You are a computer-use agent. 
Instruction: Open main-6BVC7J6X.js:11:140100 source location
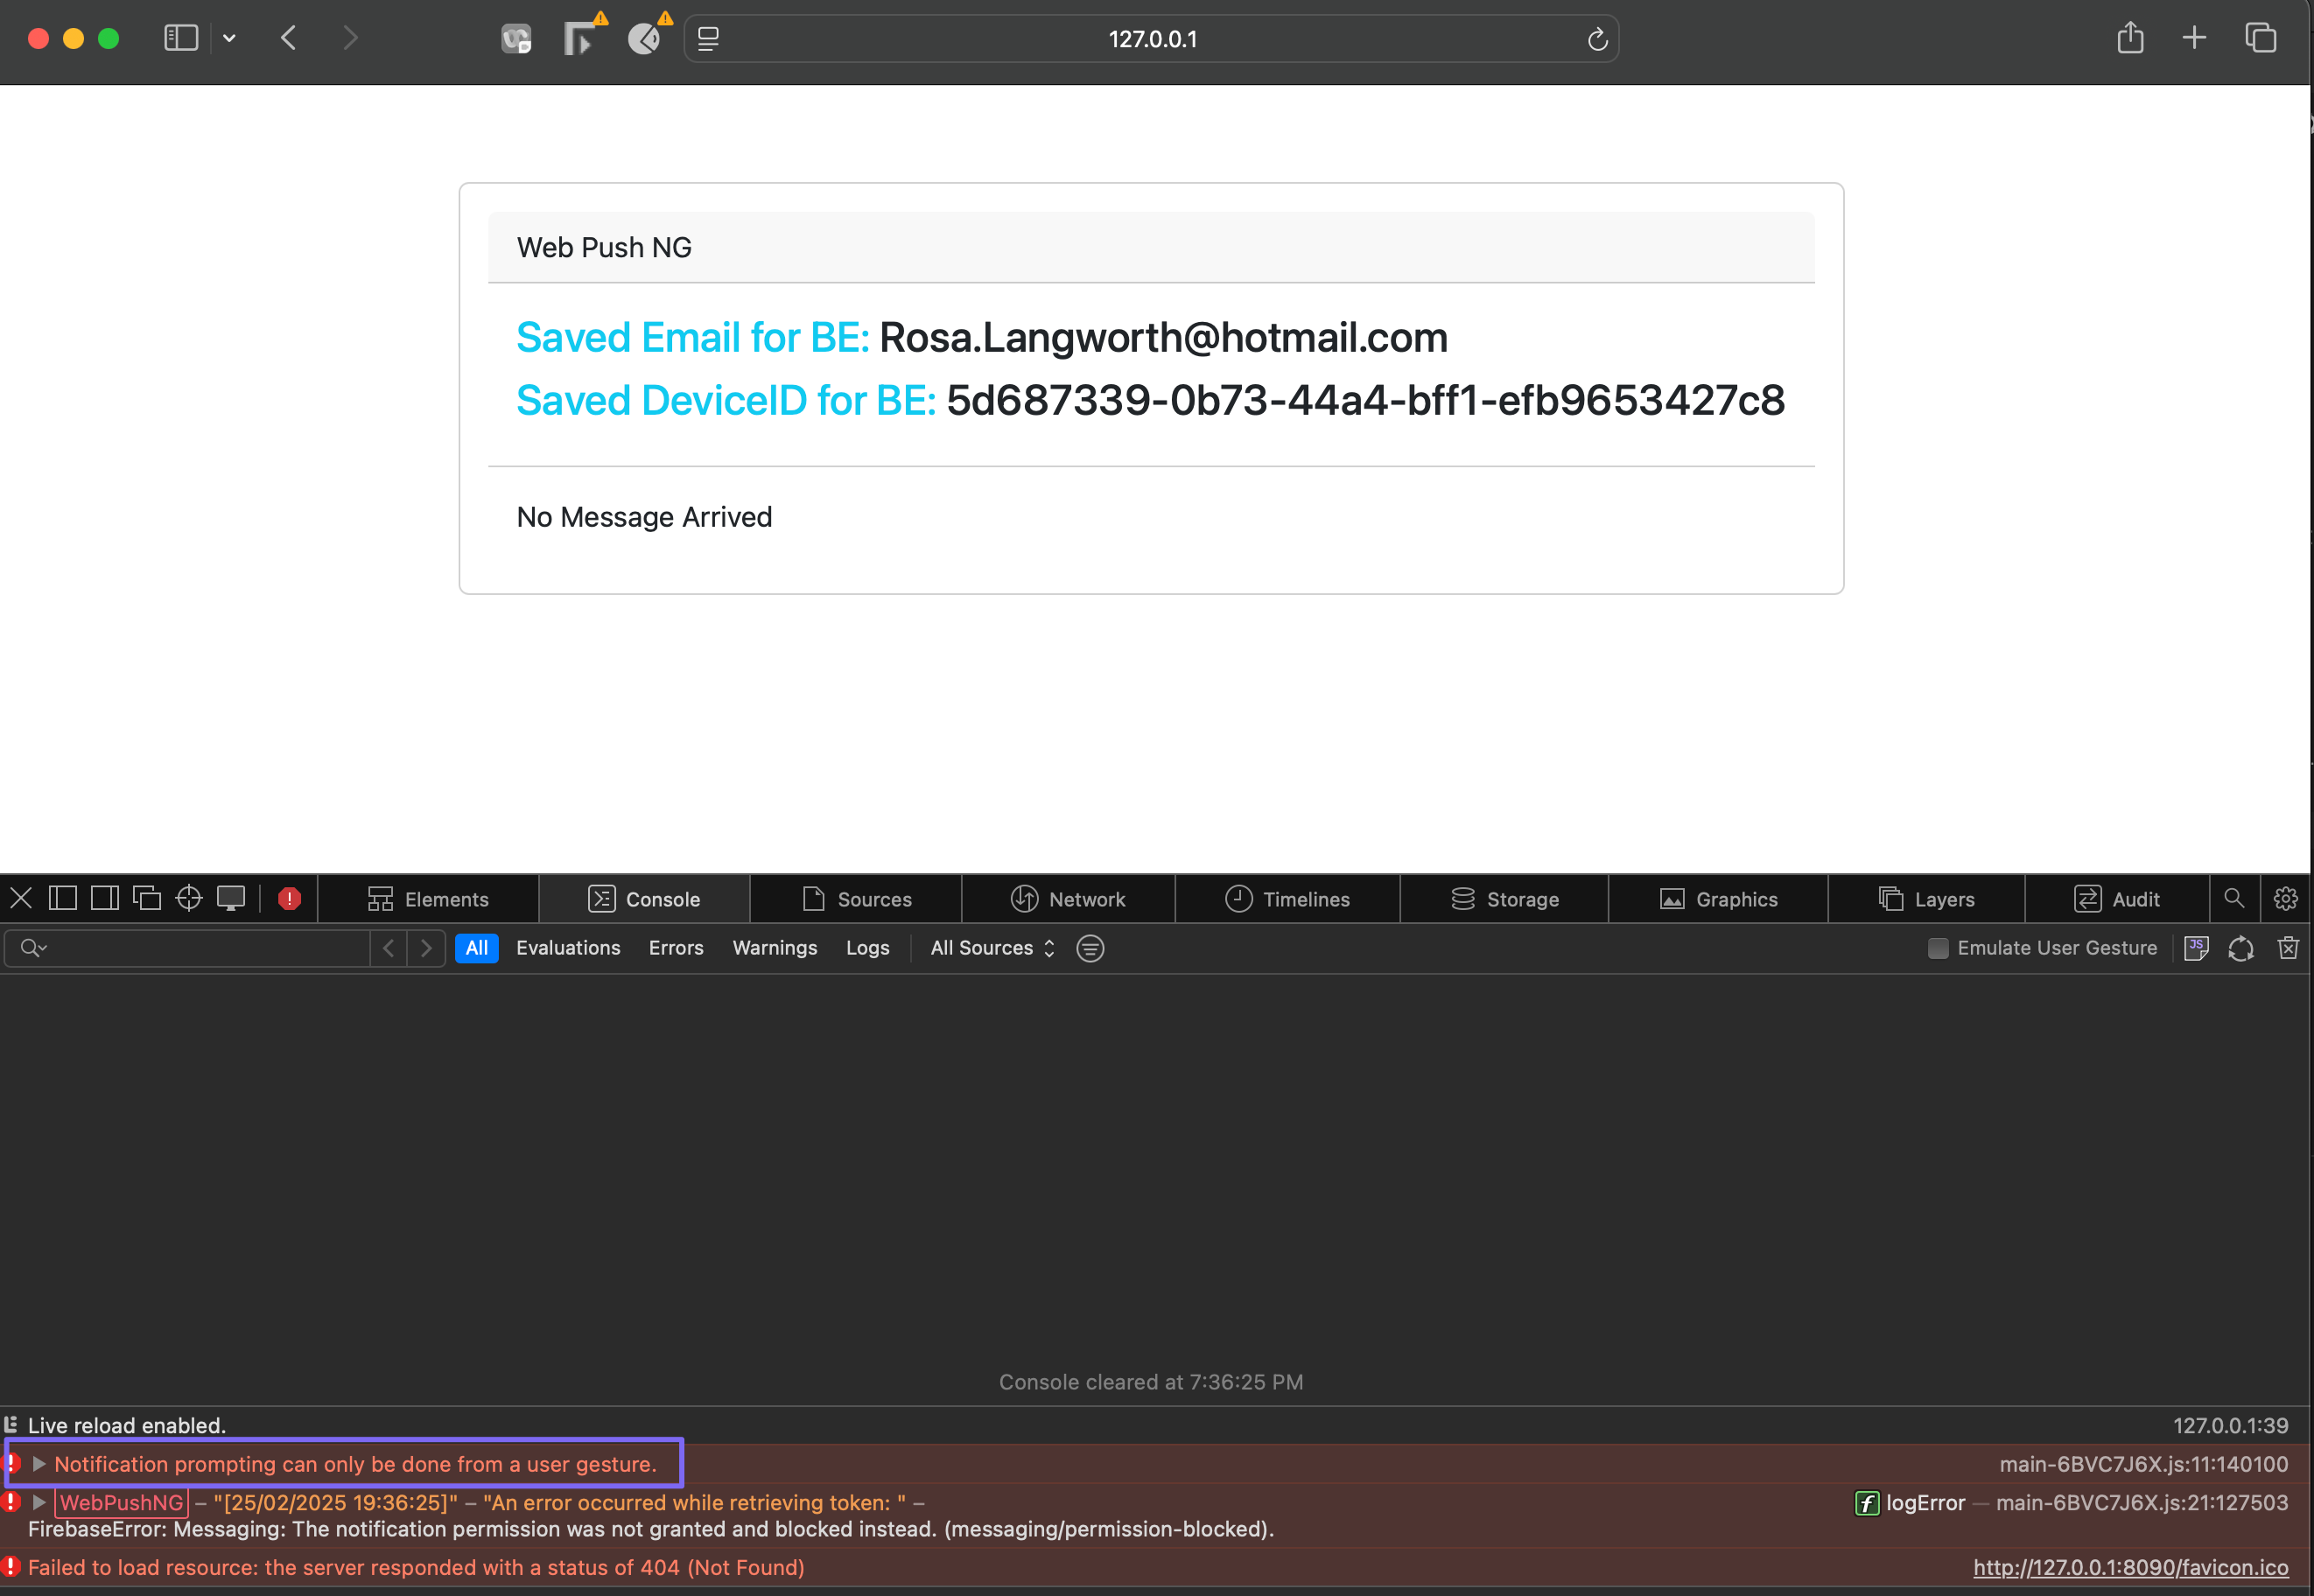tap(2143, 1464)
